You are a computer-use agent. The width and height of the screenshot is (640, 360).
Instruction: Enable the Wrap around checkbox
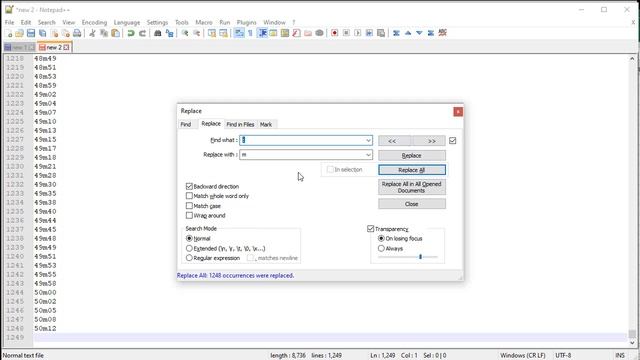[189, 216]
